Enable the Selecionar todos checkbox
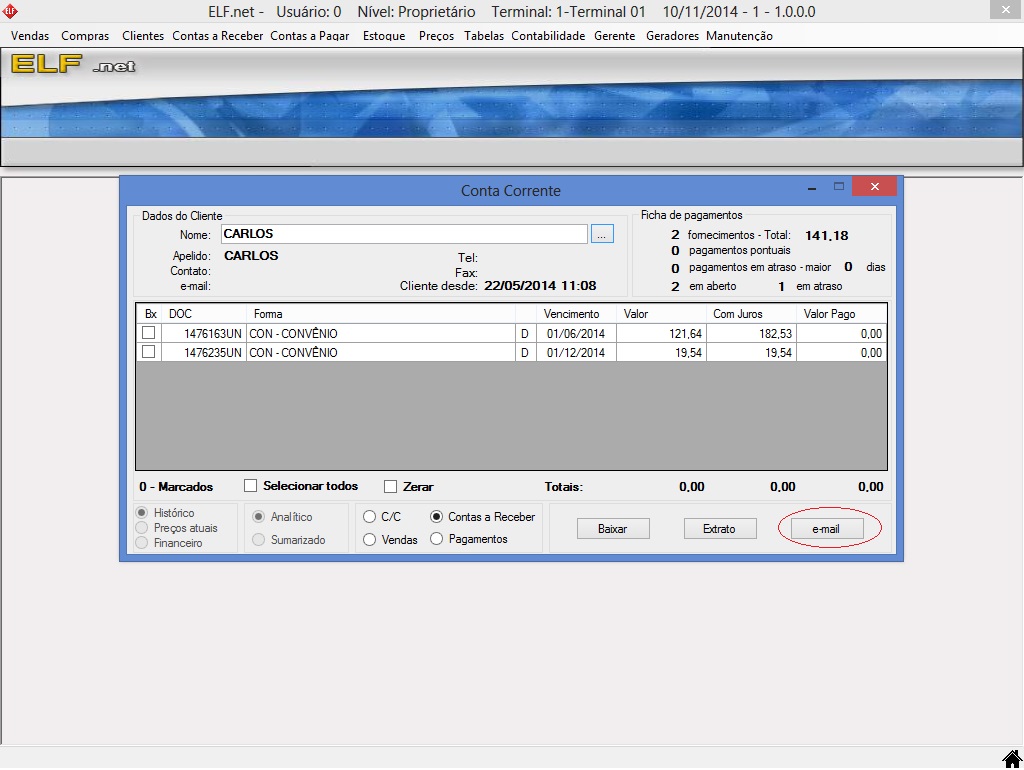The height and width of the screenshot is (770, 1024). click(x=250, y=486)
